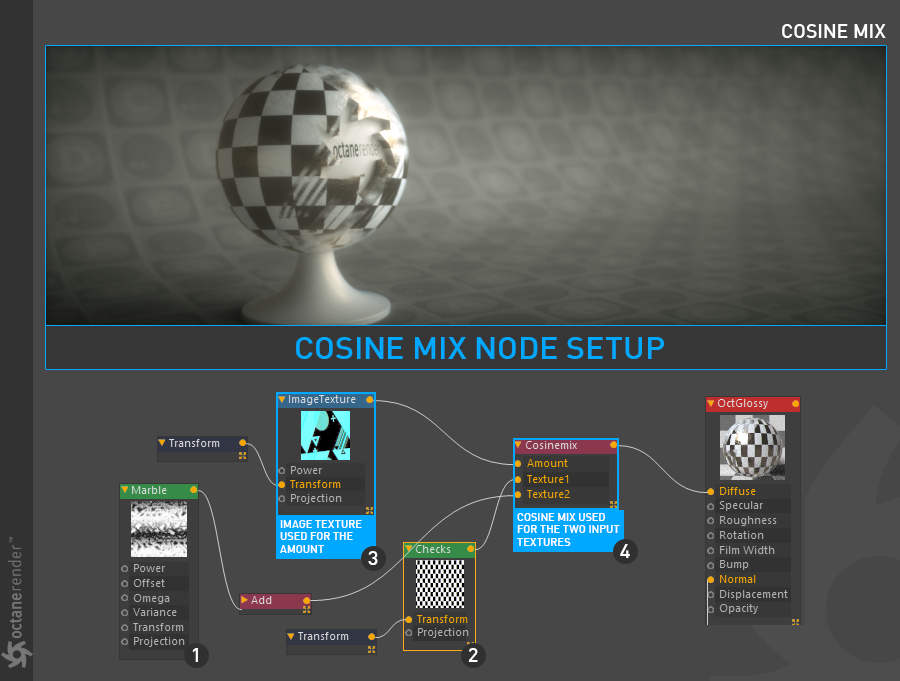900x681 pixels.
Task: Select the upper Transform node title
Action: 194,443
